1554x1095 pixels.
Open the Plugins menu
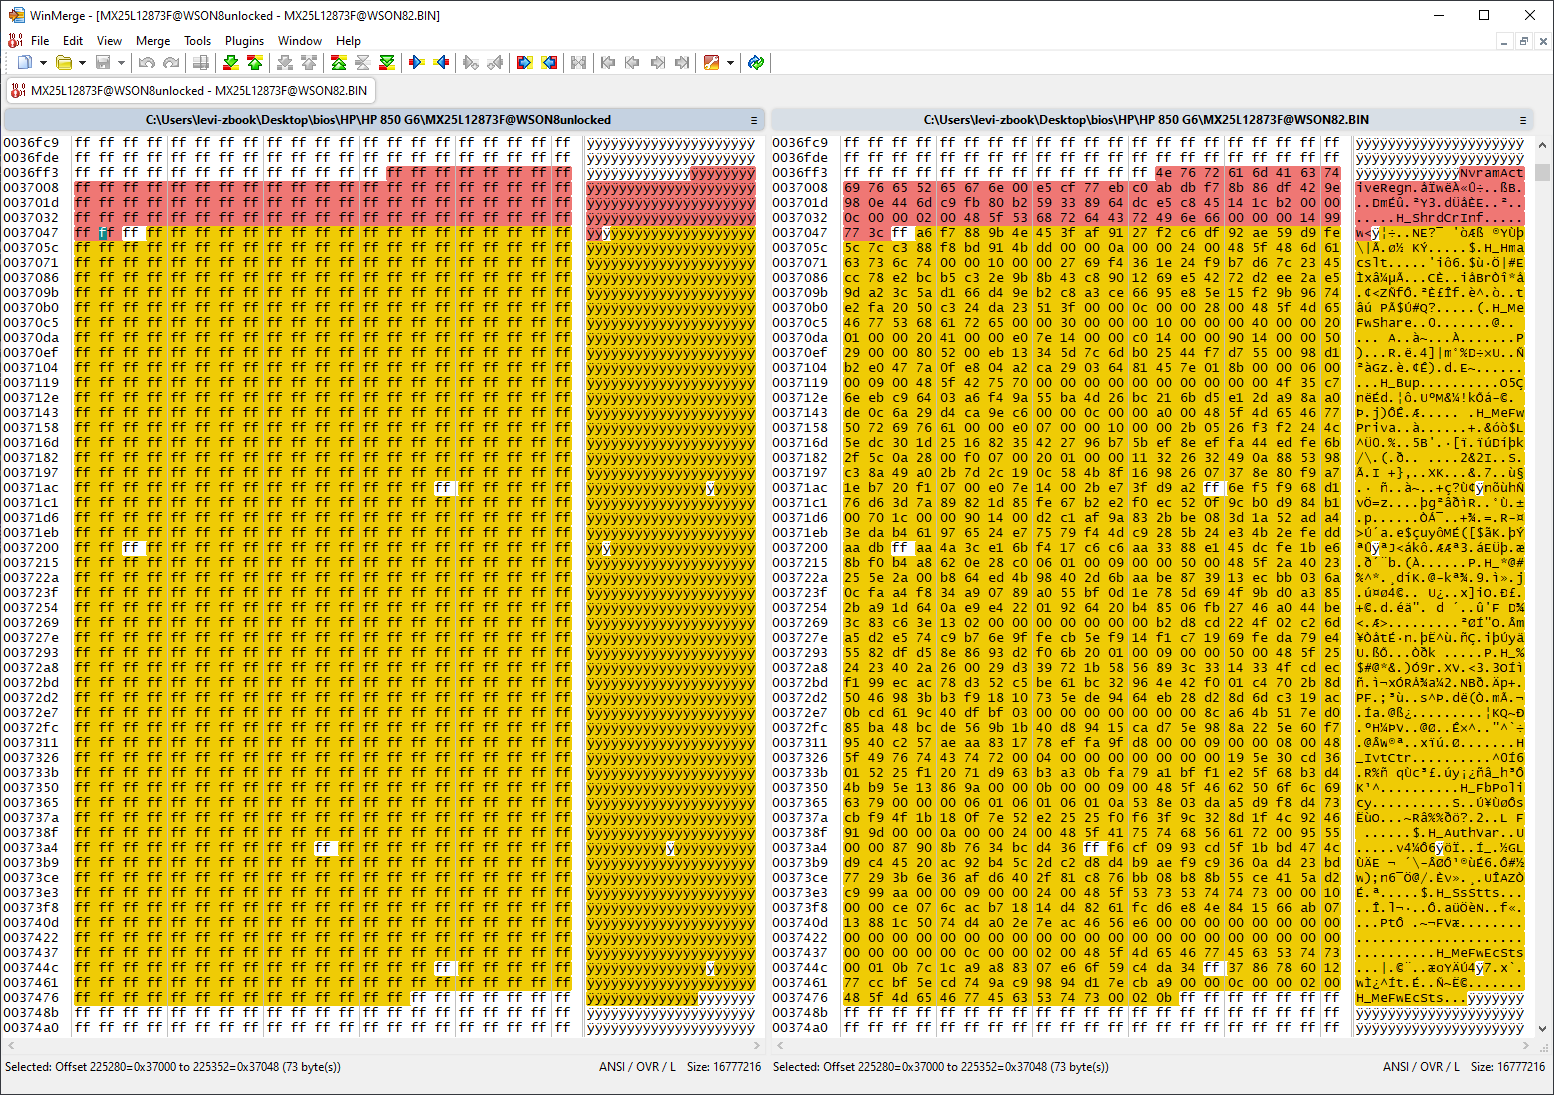244,41
